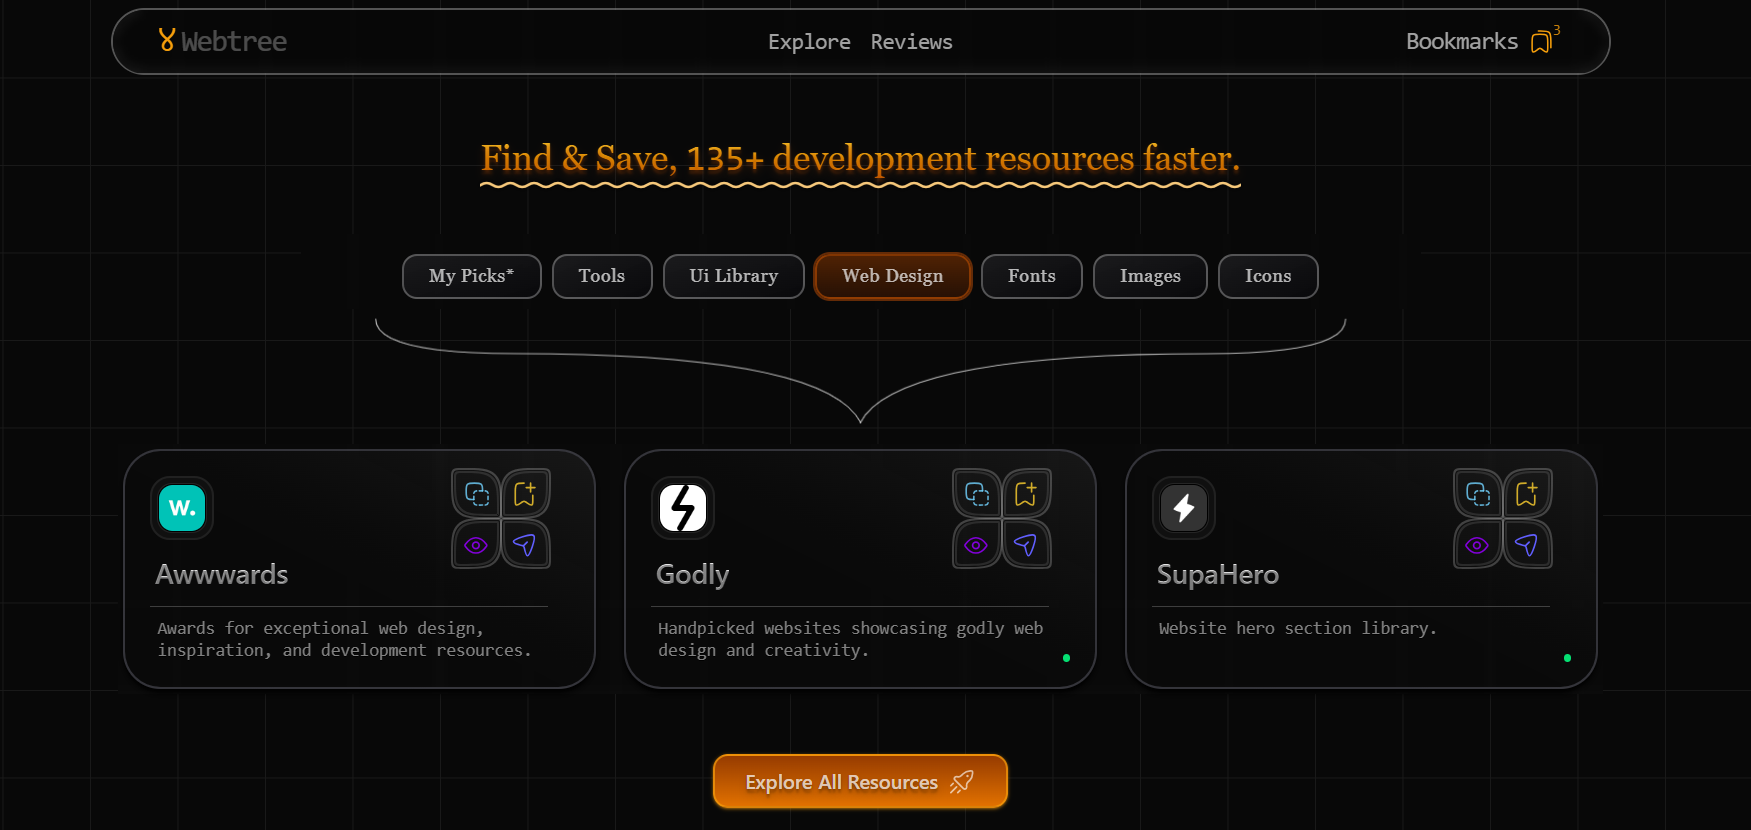Switch to the Tools tab

(602, 276)
